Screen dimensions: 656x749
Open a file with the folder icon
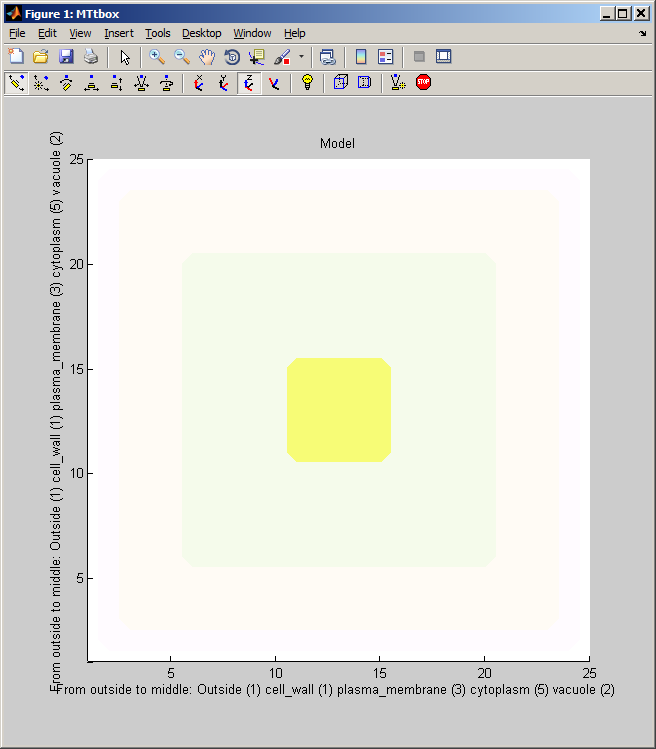point(41,57)
